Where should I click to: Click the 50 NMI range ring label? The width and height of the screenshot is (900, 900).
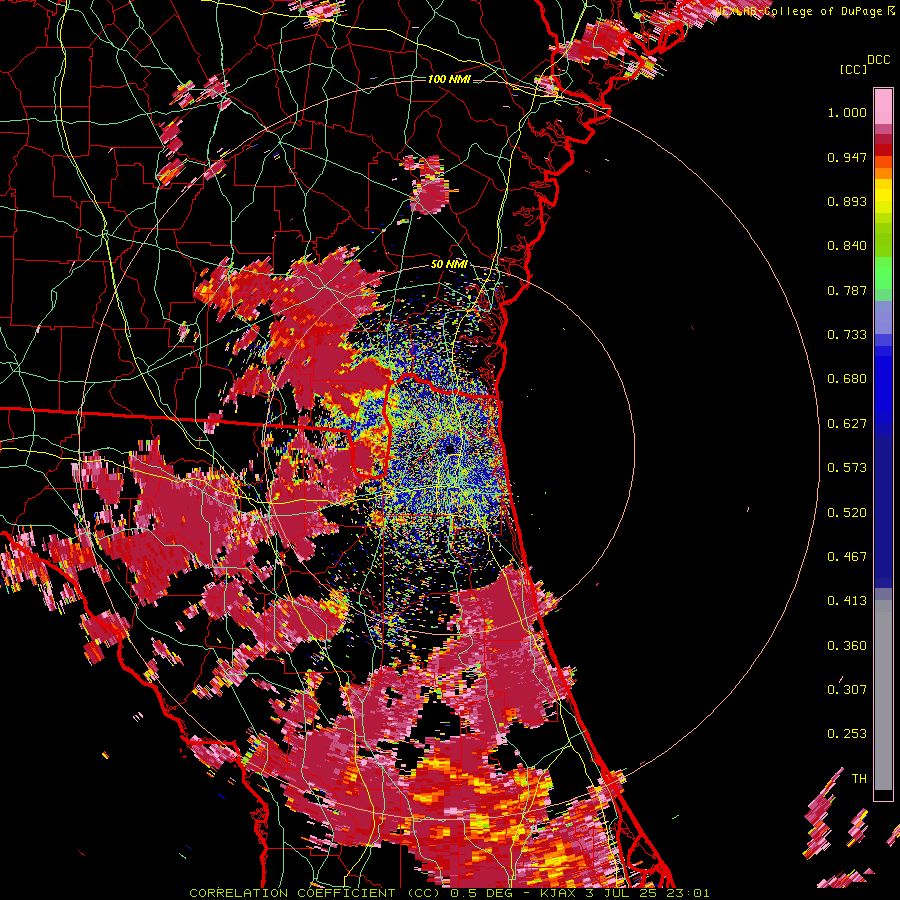click(x=449, y=264)
